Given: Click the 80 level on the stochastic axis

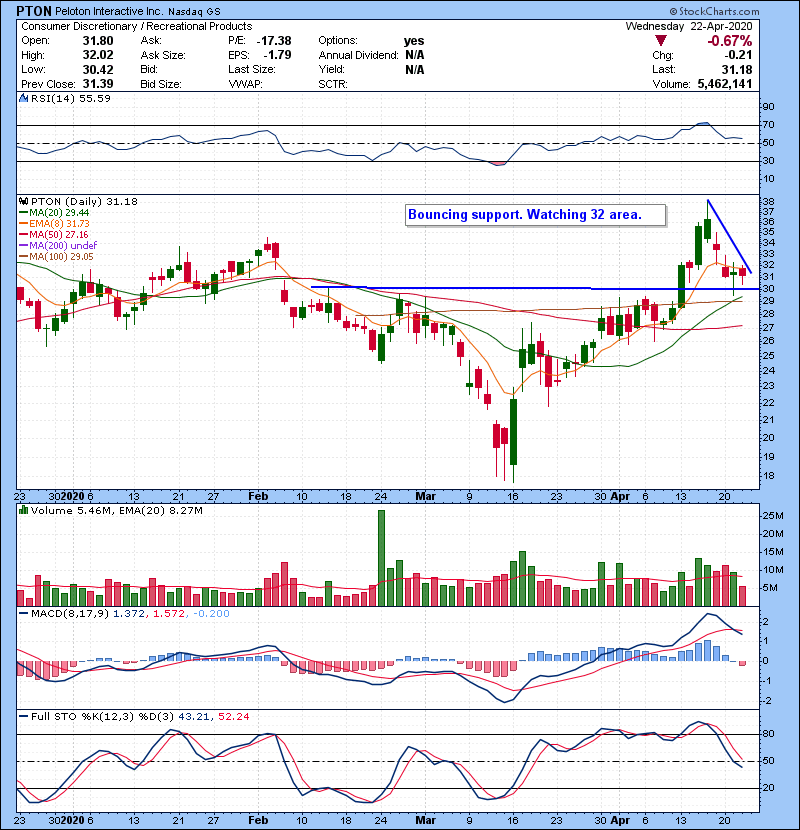Looking at the screenshot, I should [x=768, y=734].
